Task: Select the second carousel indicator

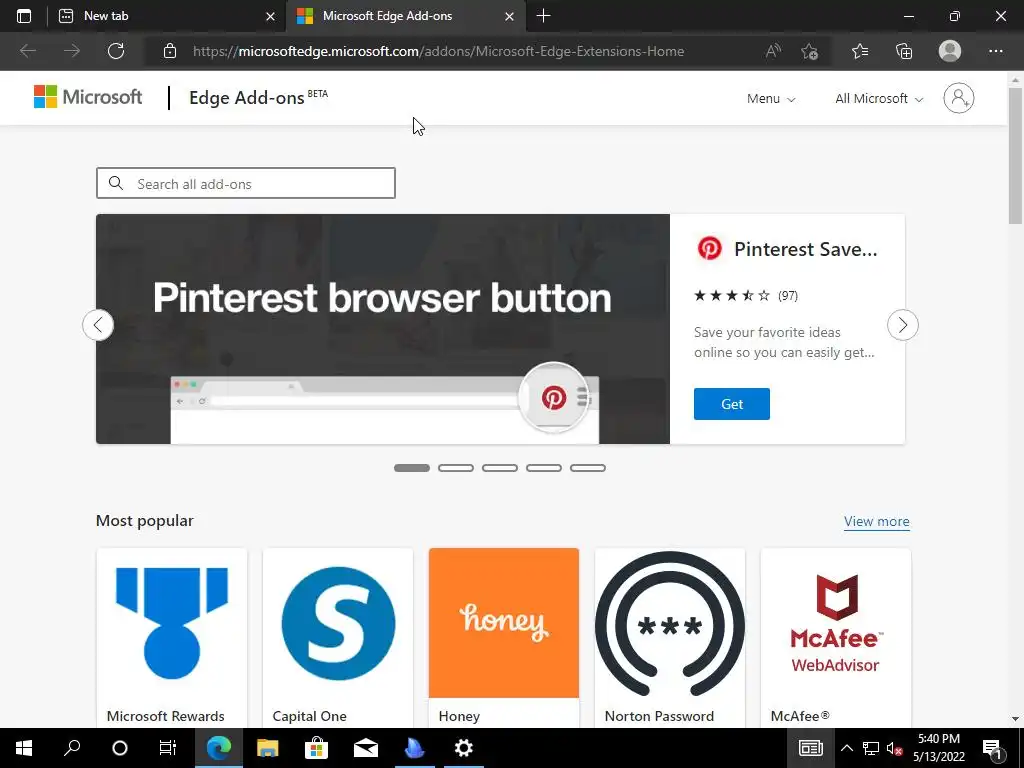Action: pyautogui.click(x=456, y=468)
